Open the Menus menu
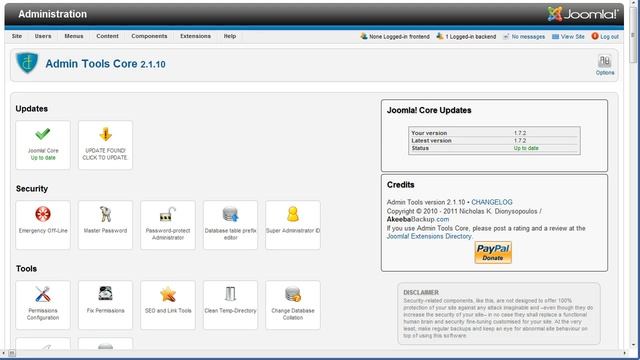Screen dimensions: 640x360 tap(74, 36)
